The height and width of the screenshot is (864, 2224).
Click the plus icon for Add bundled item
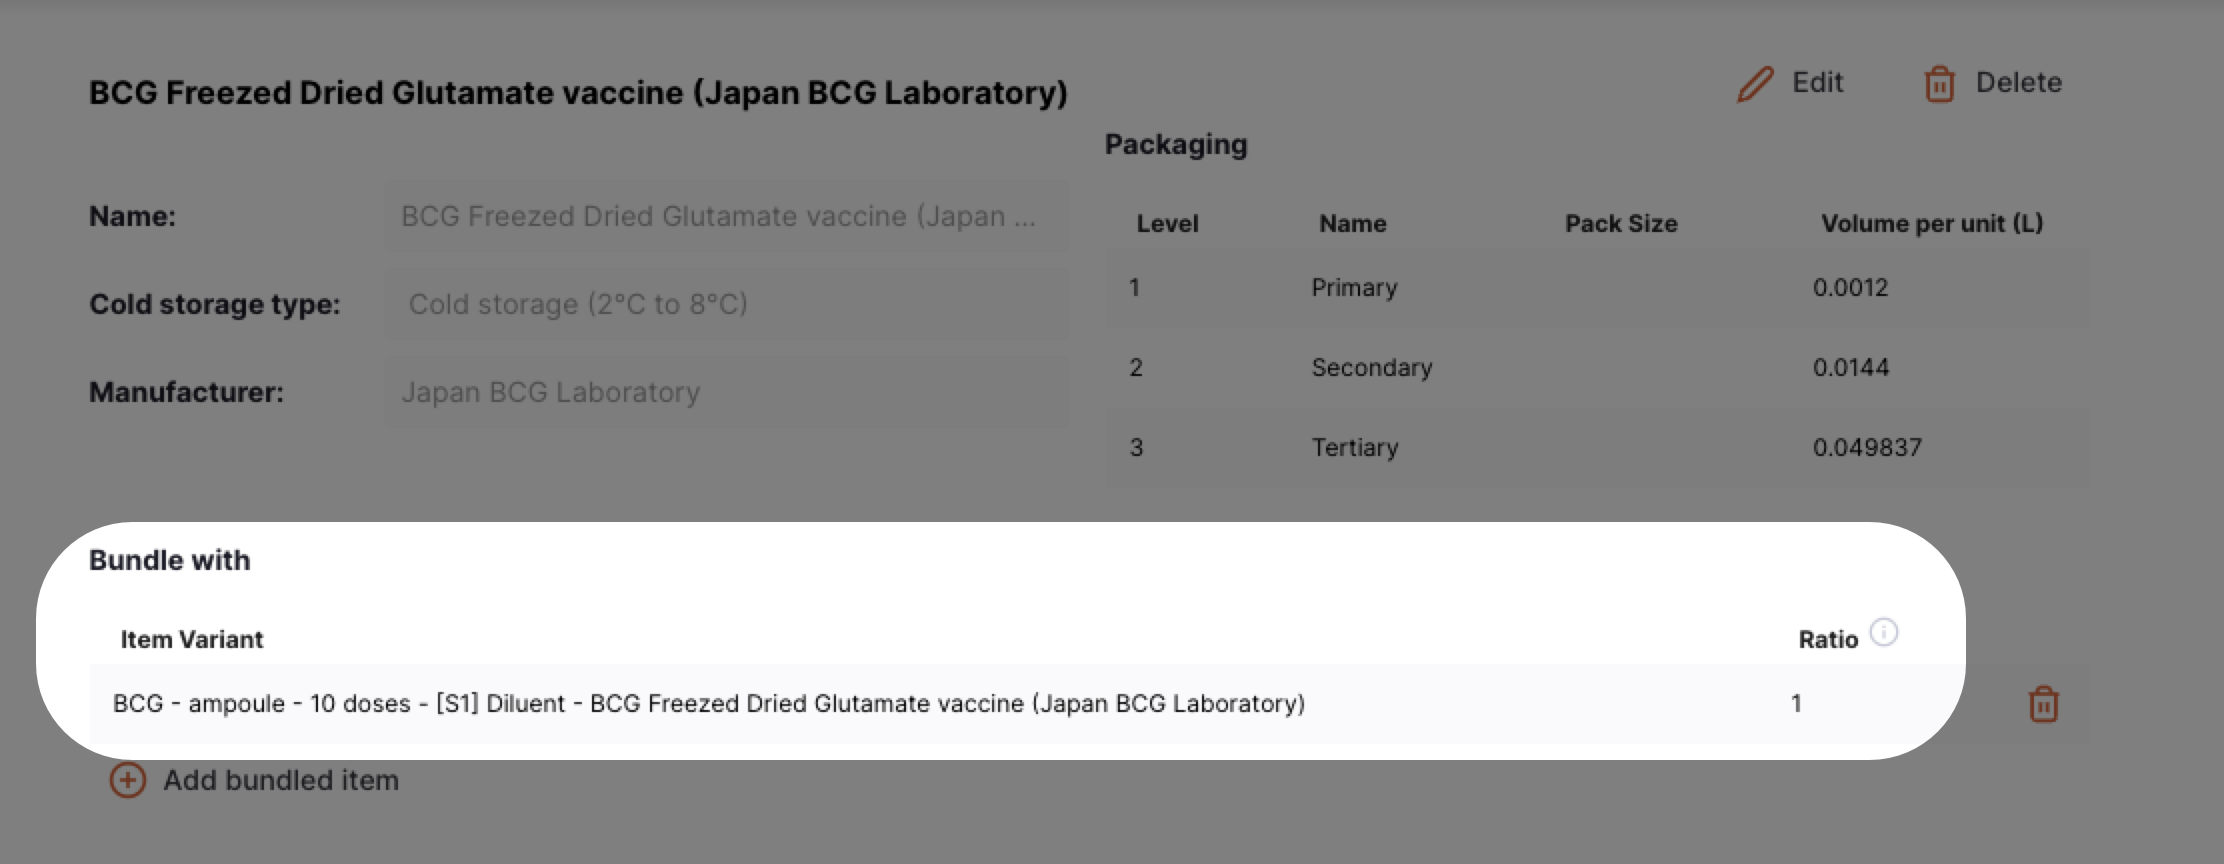coord(128,780)
